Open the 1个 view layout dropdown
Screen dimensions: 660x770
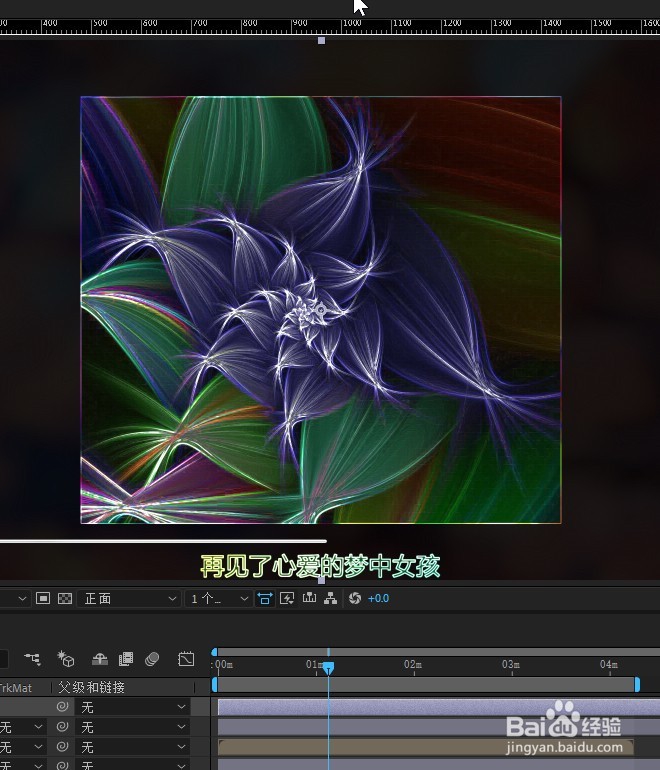tap(219, 599)
